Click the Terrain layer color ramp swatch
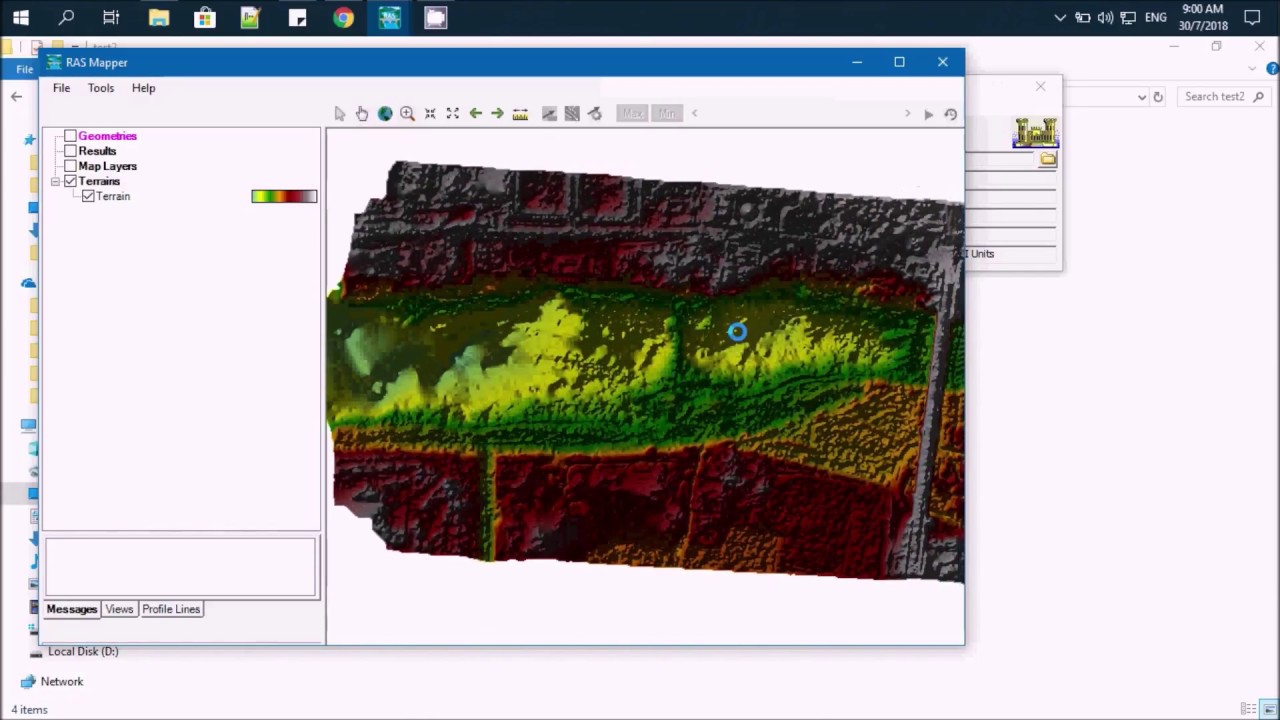This screenshot has width=1280, height=720. coord(284,197)
